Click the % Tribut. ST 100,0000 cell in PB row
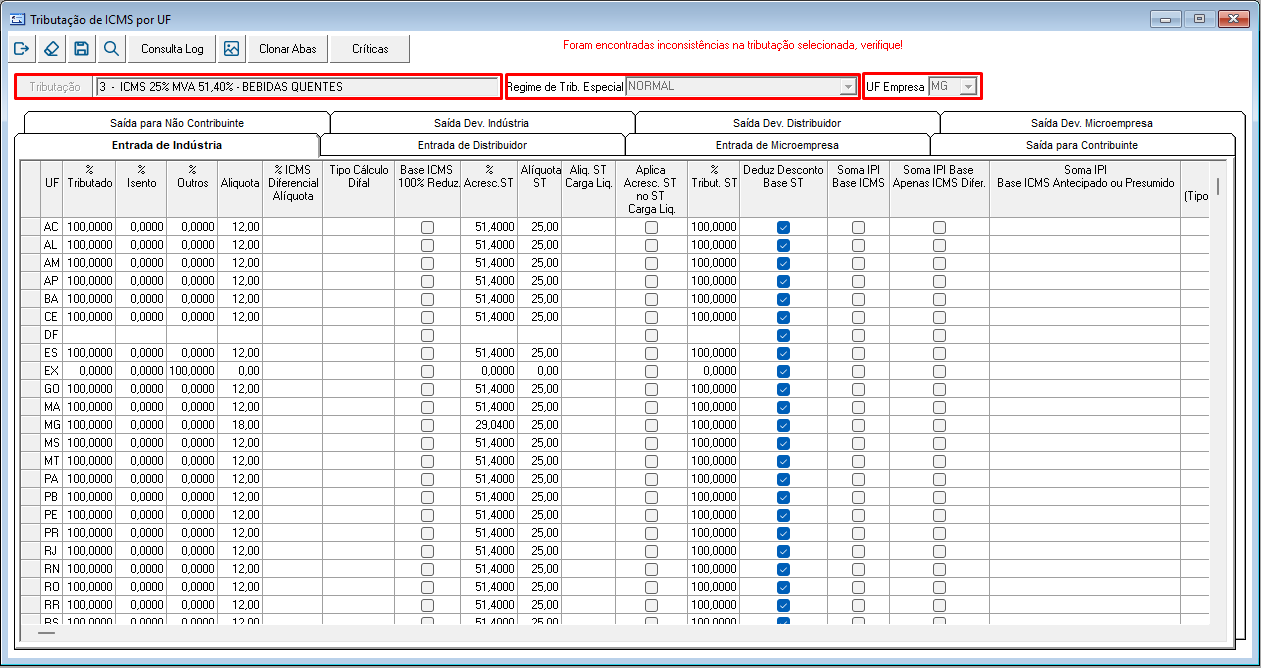 (x=714, y=497)
